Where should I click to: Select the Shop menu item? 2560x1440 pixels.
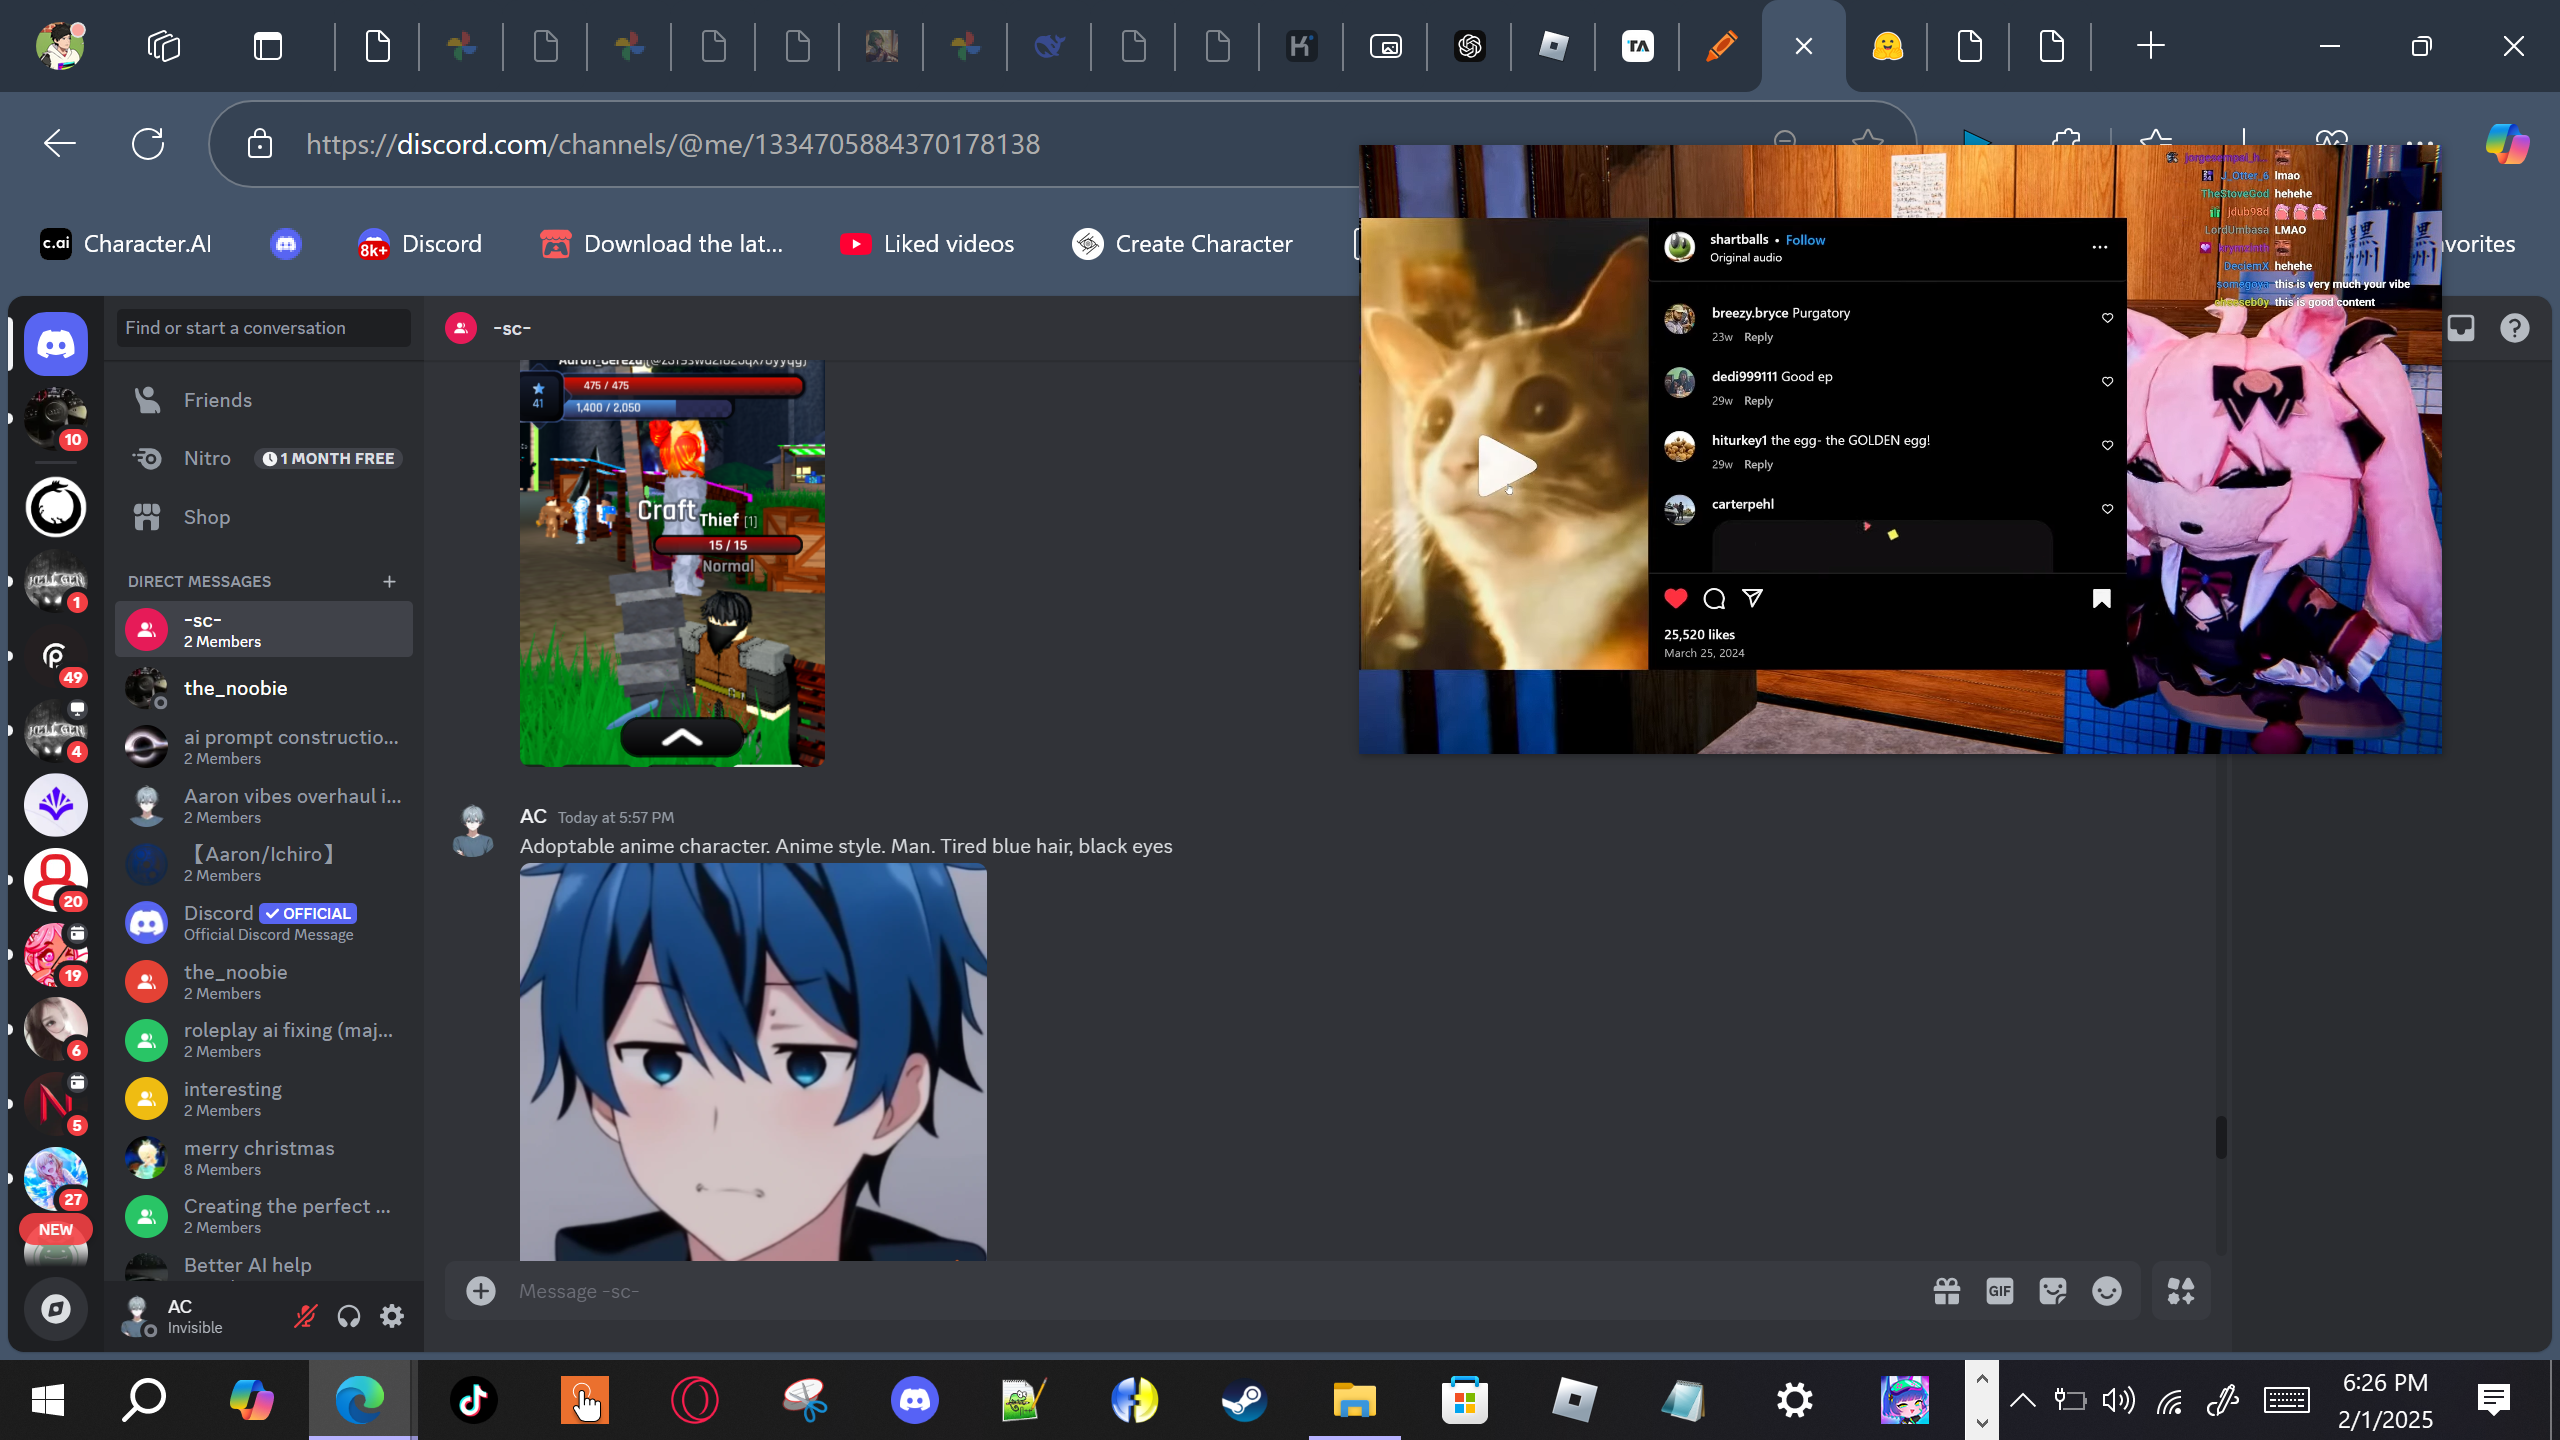click(206, 517)
